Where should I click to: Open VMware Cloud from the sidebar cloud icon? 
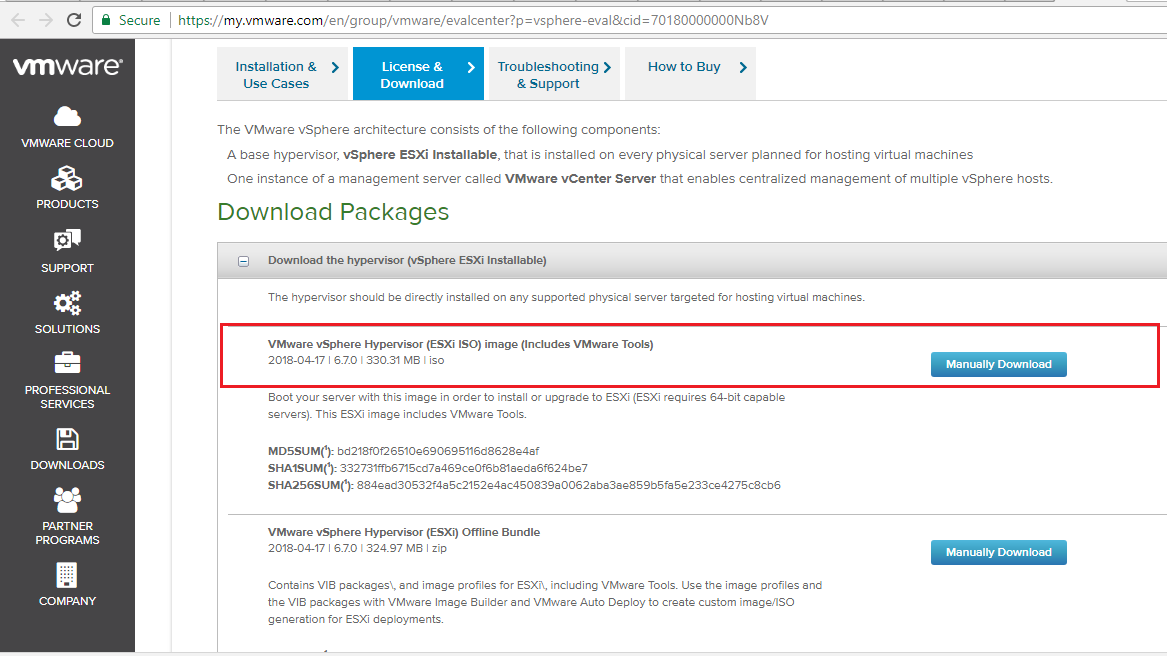[x=67, y=117]
